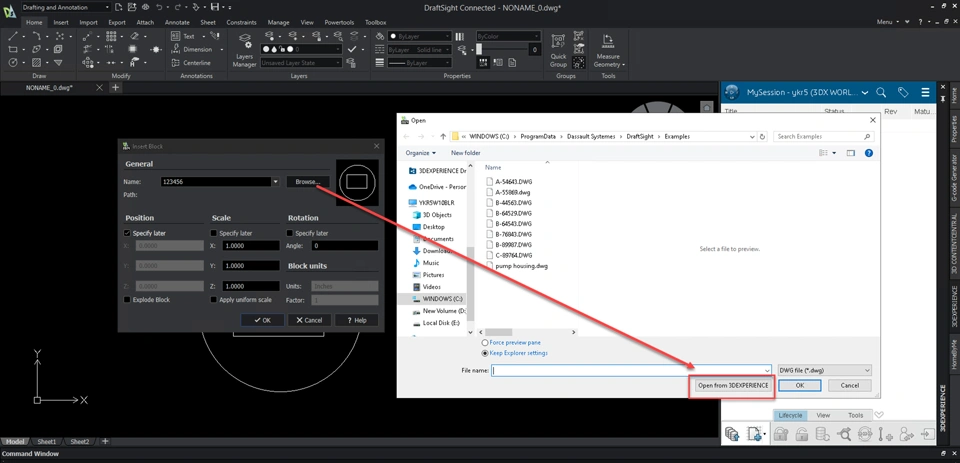Select the Centerline annotation tool

click(x=190, y=63)
